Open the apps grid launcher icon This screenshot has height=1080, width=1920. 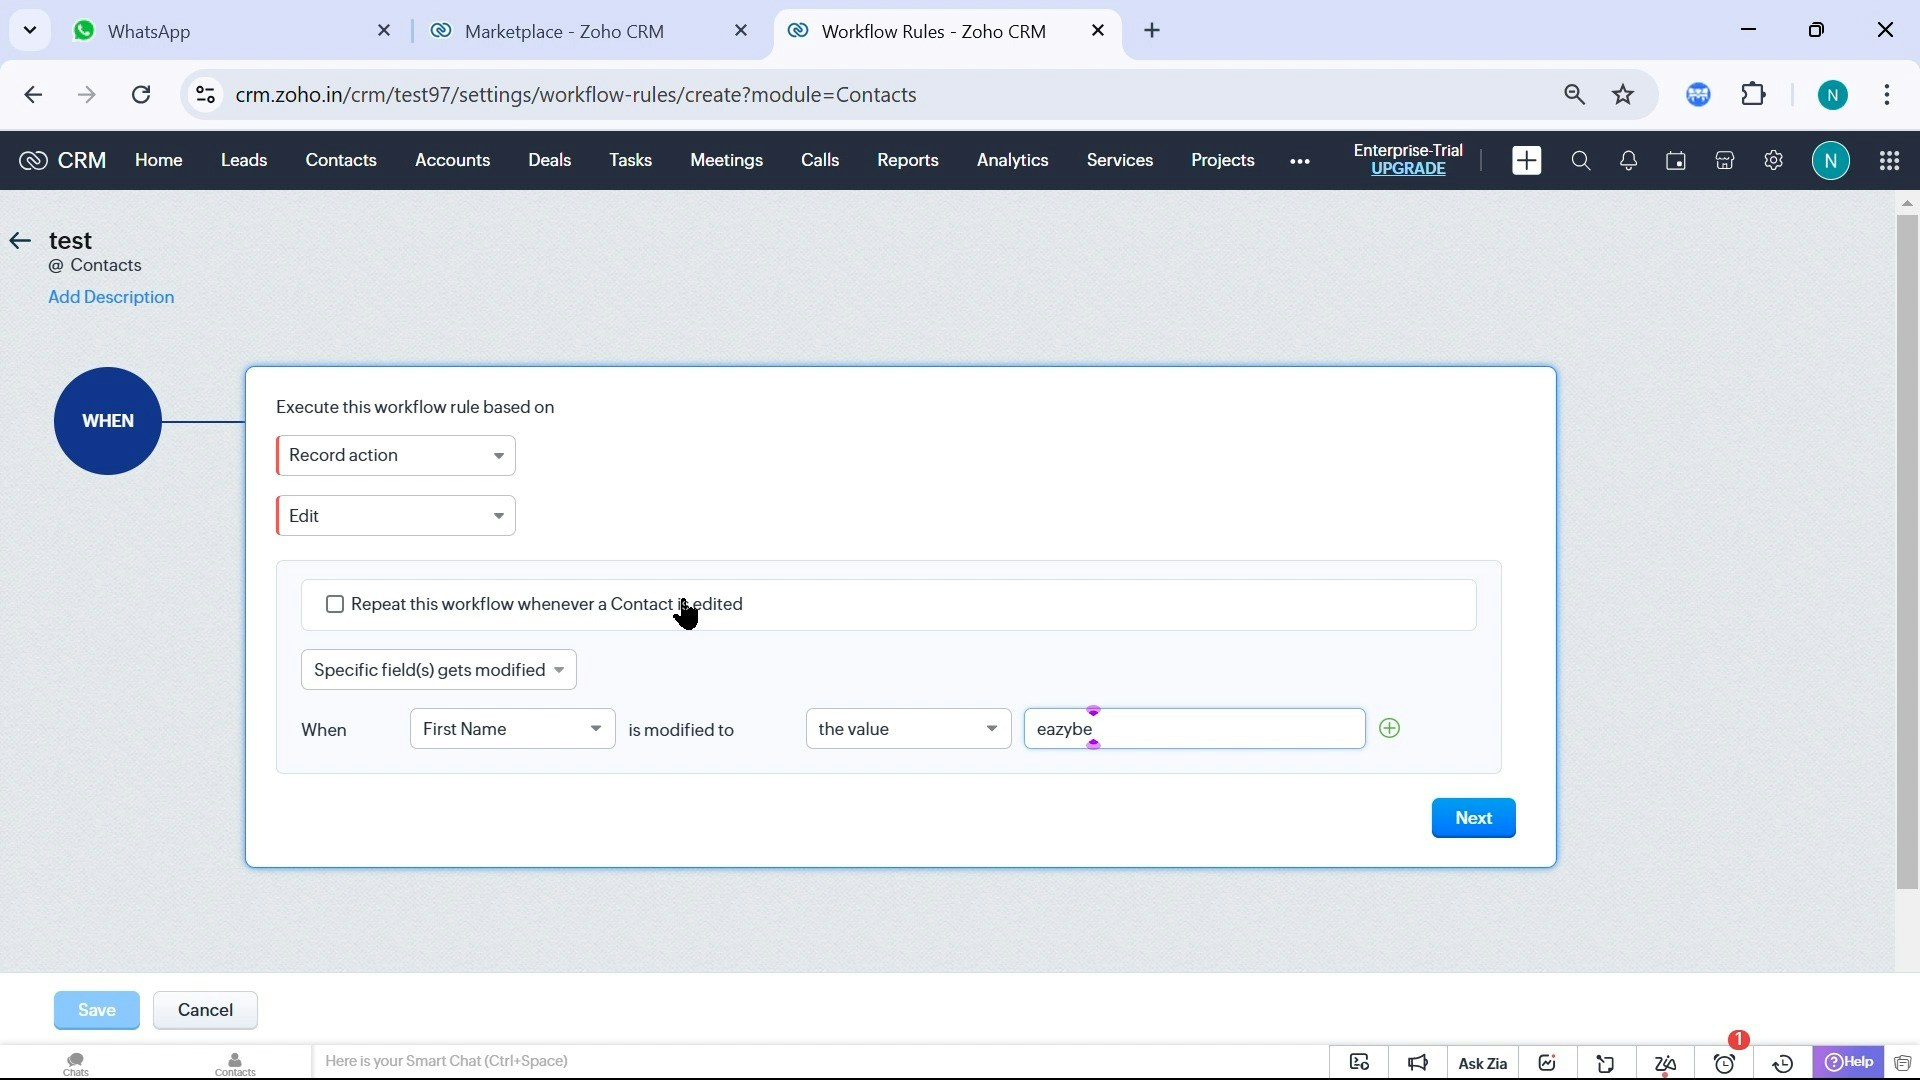coord(1890,160)
